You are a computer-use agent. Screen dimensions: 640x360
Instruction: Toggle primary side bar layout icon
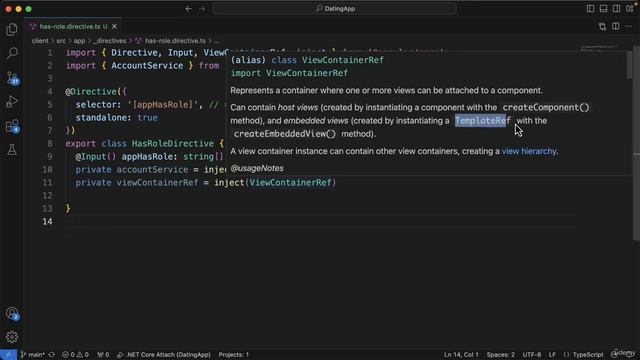pos(590,9)
